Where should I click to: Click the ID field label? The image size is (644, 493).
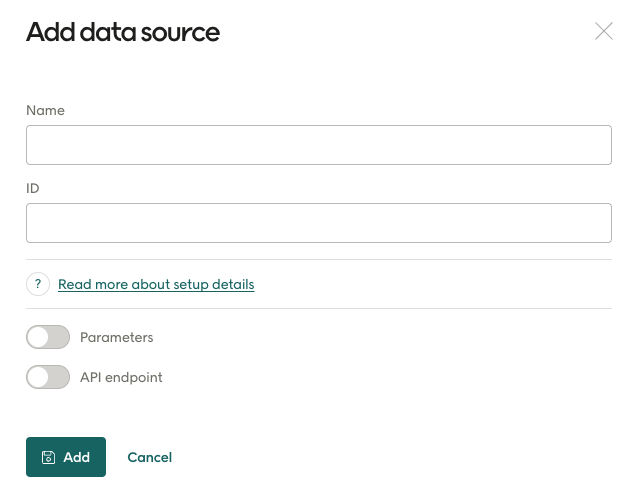coord(32,188)
